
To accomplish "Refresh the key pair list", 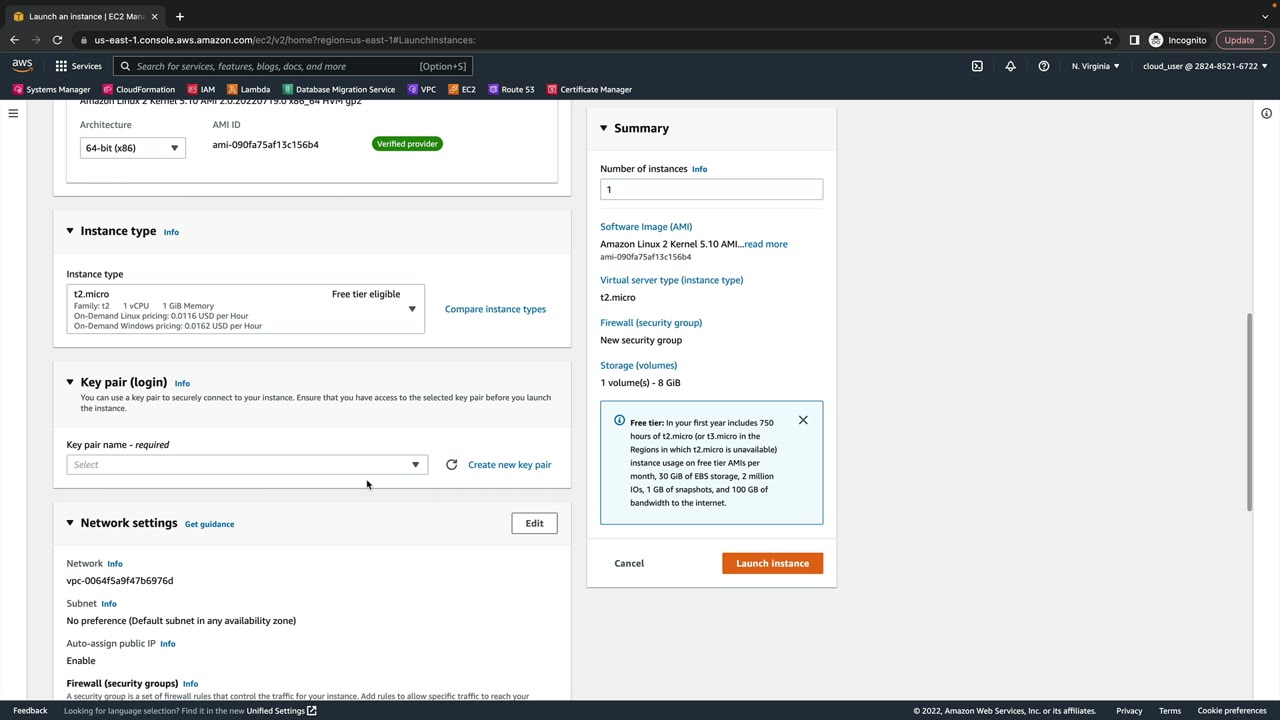I will [x=451, y=465].
